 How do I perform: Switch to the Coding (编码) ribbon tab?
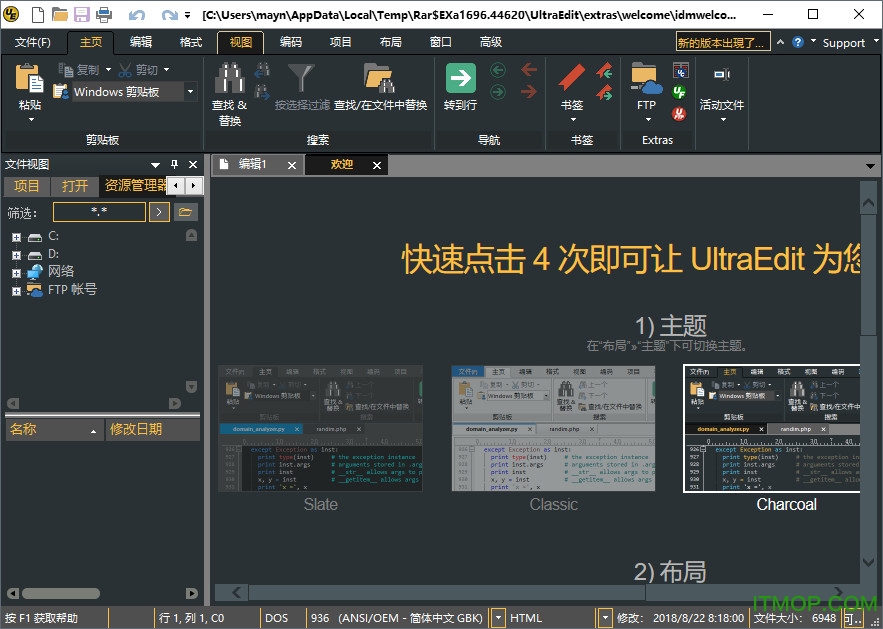click(291, 42)
